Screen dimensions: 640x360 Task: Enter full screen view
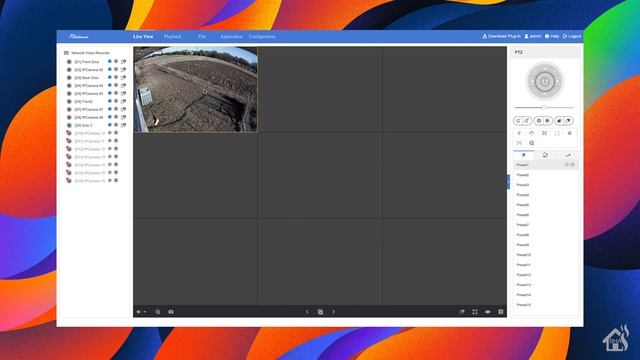click(475, 312)
